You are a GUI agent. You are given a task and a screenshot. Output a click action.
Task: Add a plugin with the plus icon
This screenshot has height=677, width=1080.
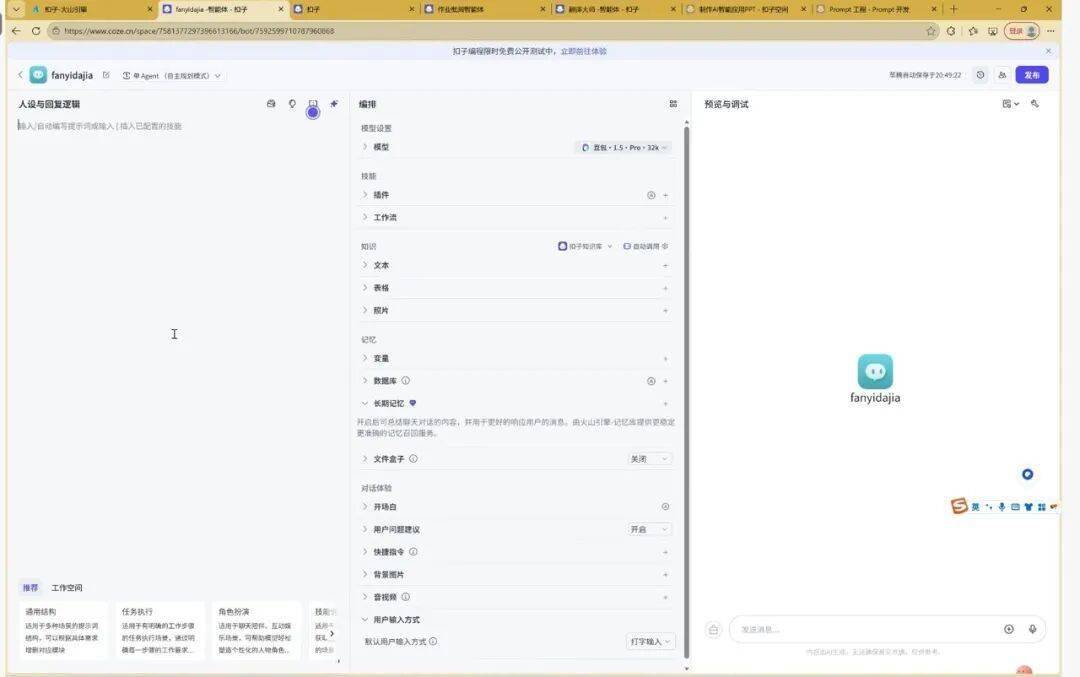tap(666, 195)
